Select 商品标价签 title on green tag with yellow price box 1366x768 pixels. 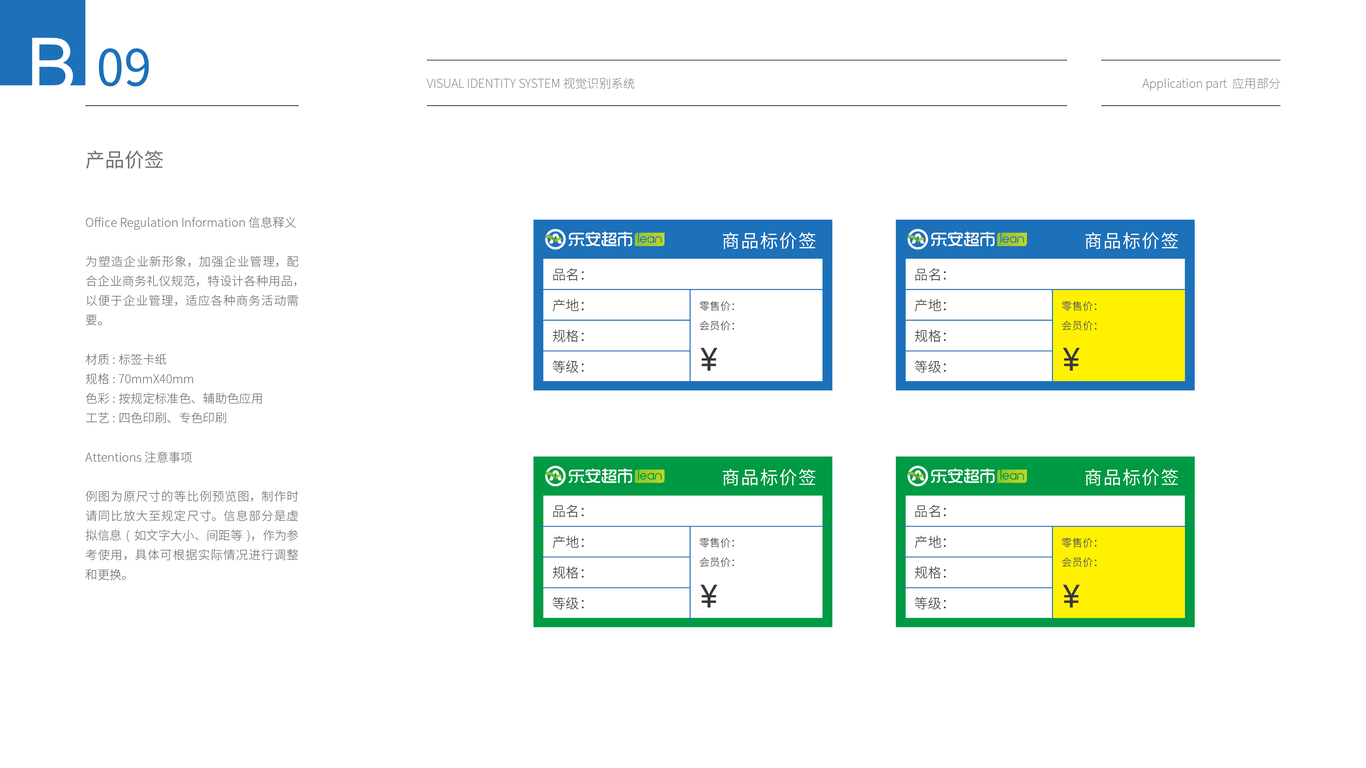[1131, 478]
